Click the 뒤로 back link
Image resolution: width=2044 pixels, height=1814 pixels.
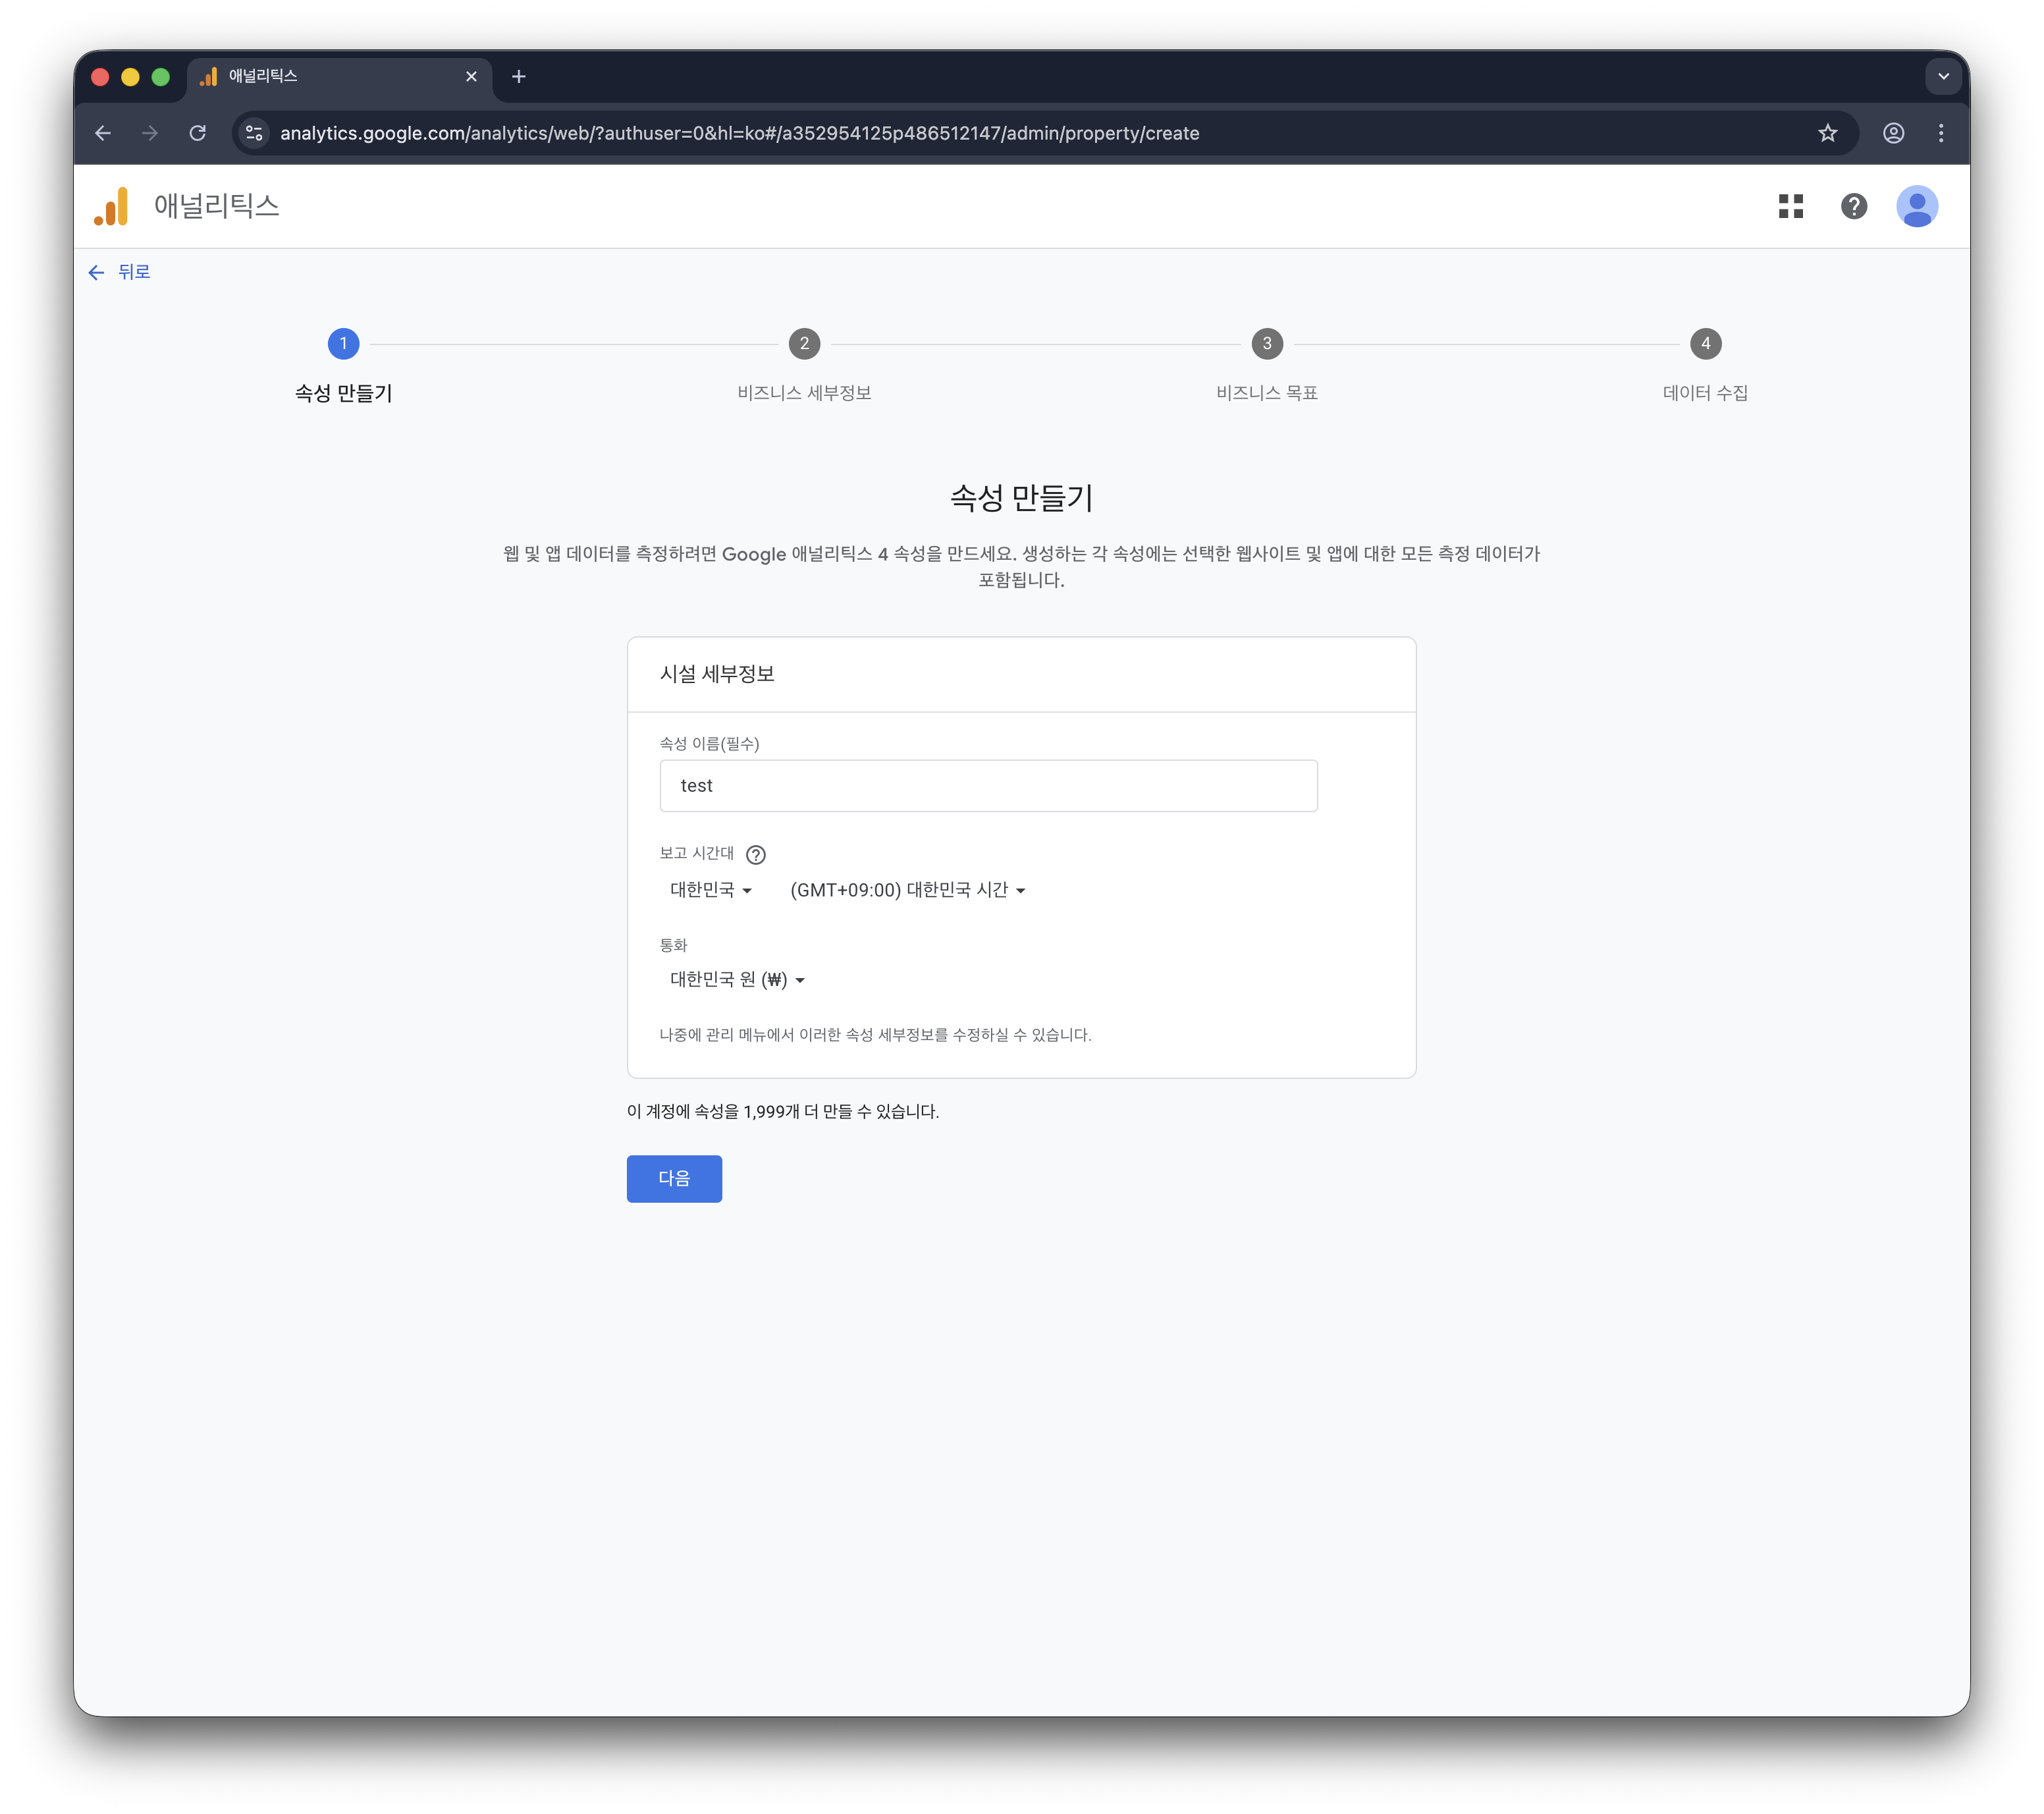click(120, 272)
